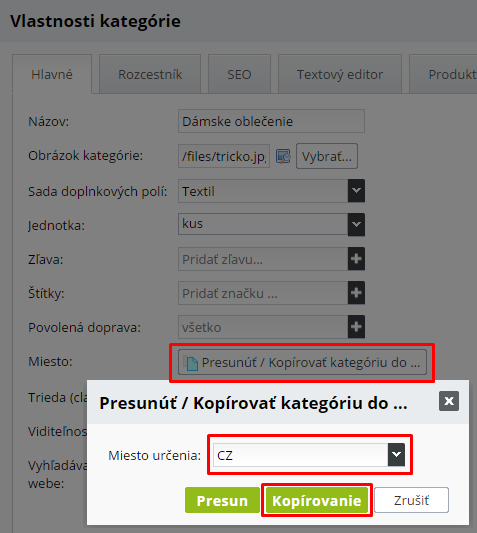Expand the Jednotka dropdown arrow

[356, 225]
